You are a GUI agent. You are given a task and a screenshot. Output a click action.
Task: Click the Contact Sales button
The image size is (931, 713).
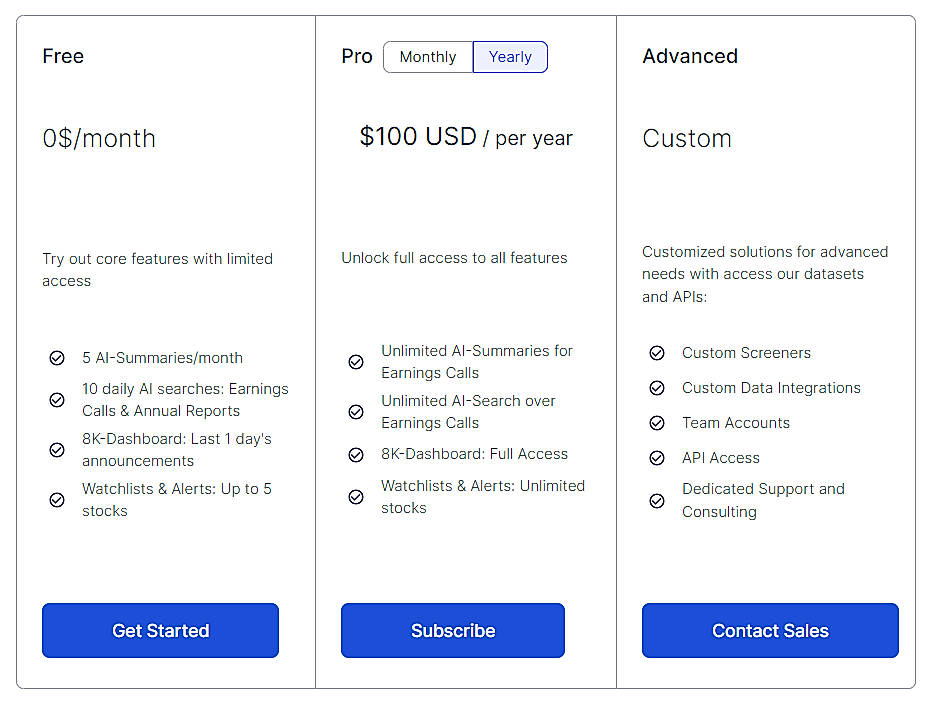(x=769, y=631)
